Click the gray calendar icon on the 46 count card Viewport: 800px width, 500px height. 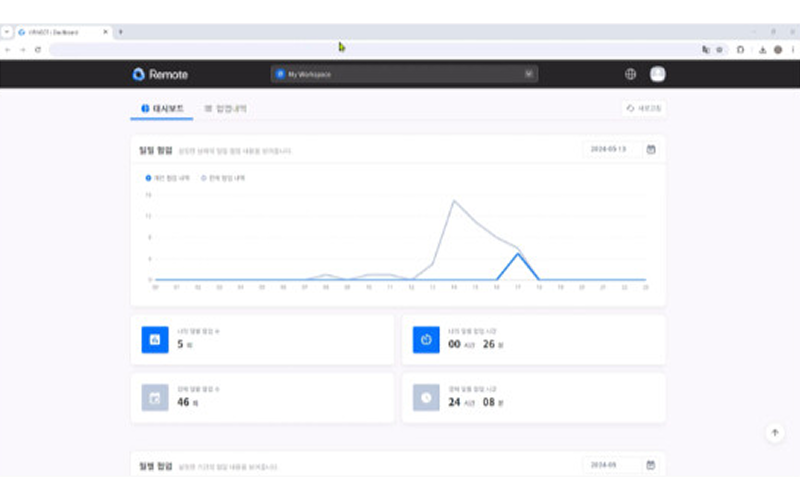pos(155,397)
